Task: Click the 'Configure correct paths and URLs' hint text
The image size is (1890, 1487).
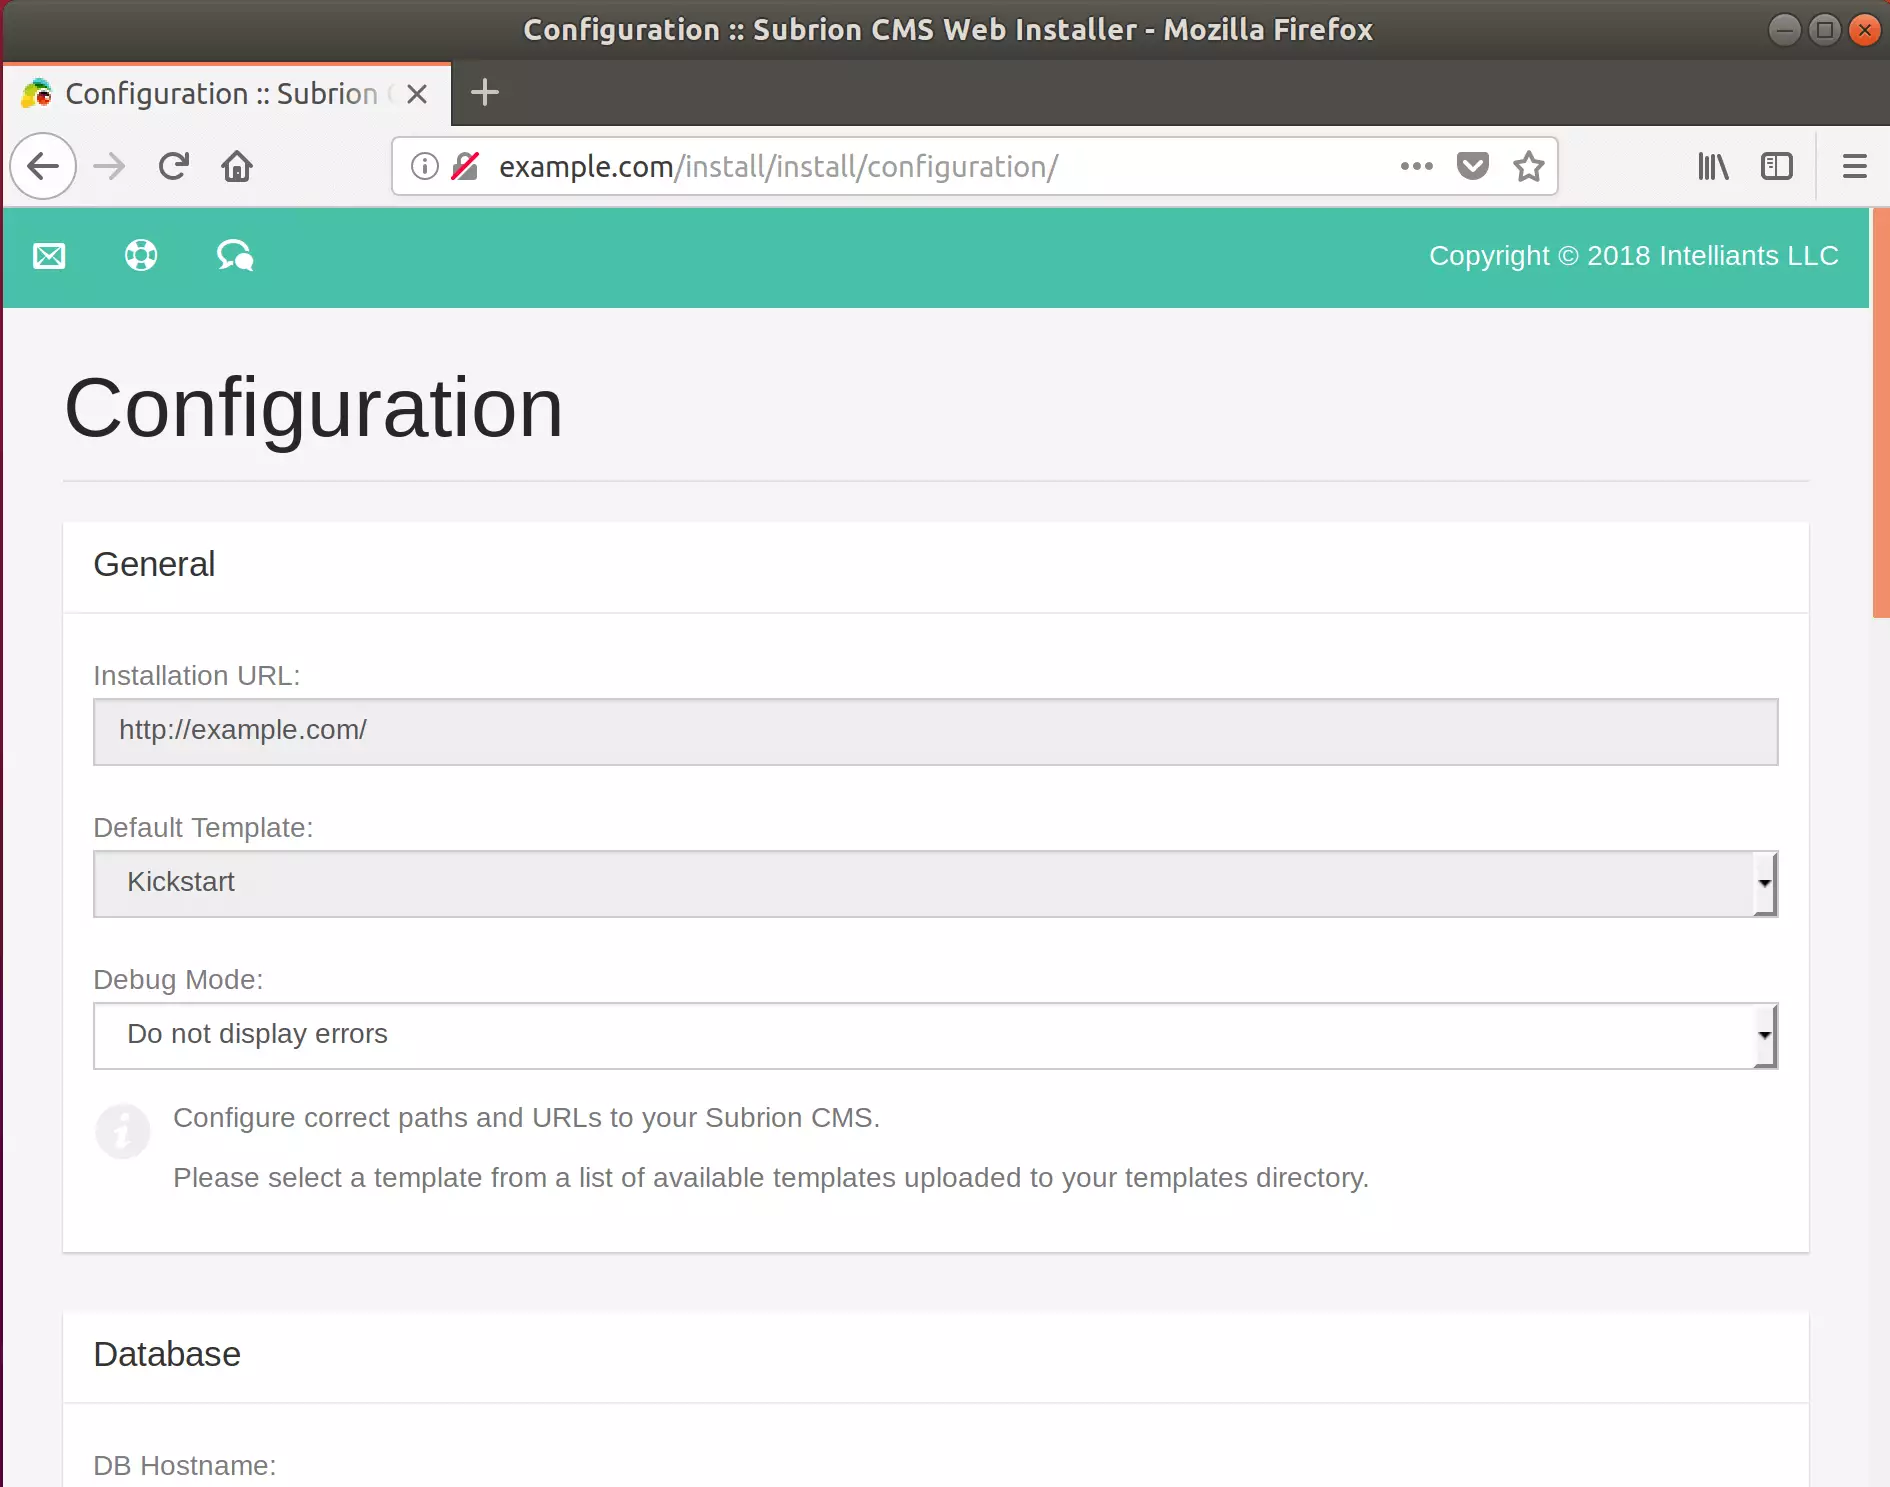Action: point(526,1118)
